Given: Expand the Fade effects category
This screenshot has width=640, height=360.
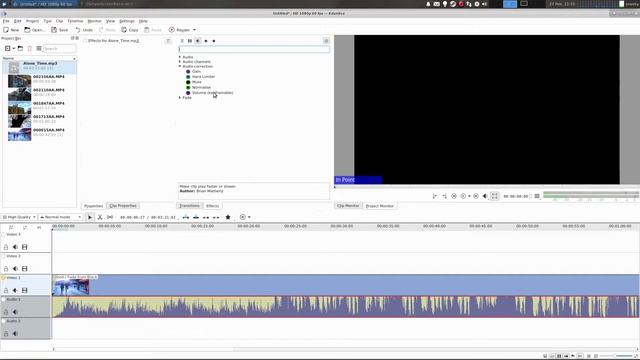Looking at the screenshot, I should click(180, 98).
